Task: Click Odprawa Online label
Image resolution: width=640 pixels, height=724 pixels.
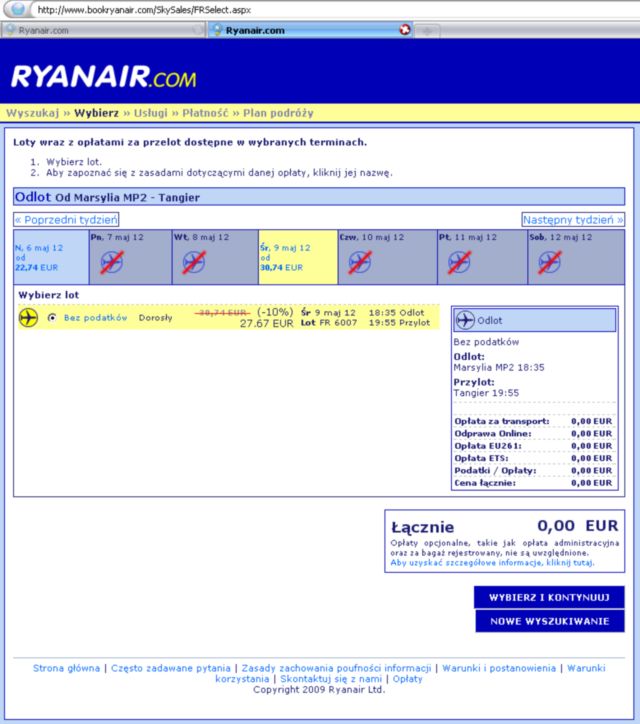Action: (x=493, y=434)
